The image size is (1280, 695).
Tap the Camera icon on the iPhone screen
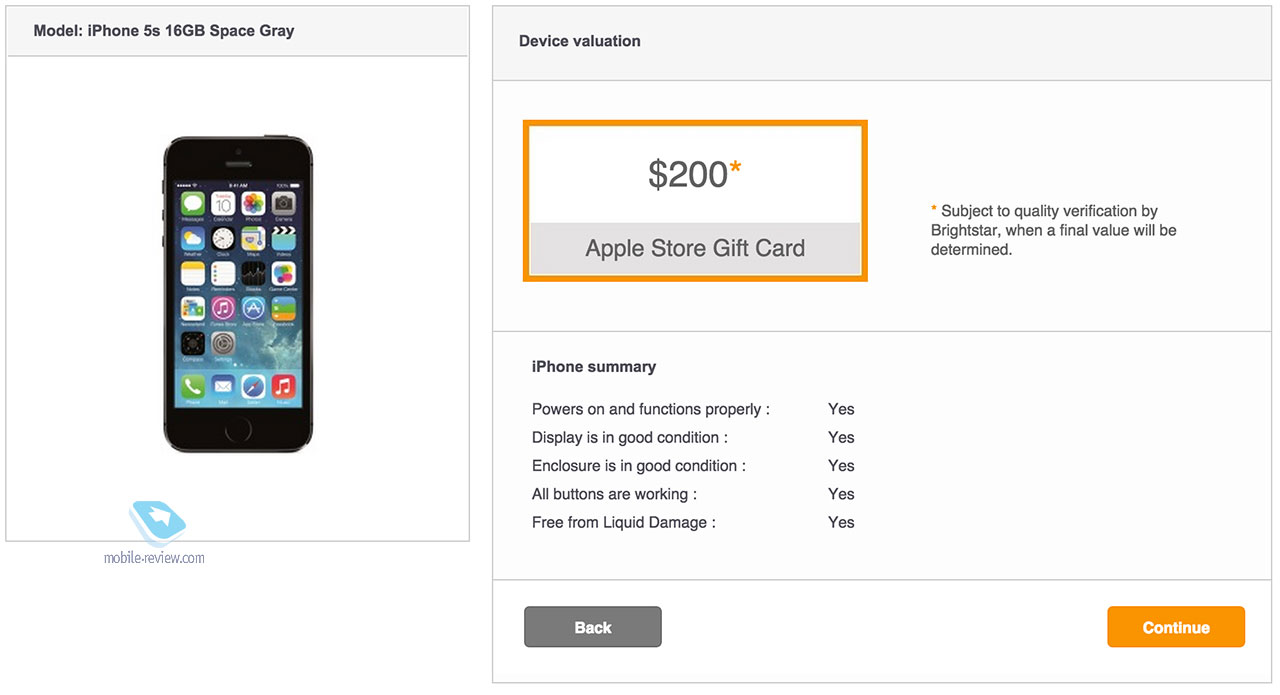tap(283, 204)
